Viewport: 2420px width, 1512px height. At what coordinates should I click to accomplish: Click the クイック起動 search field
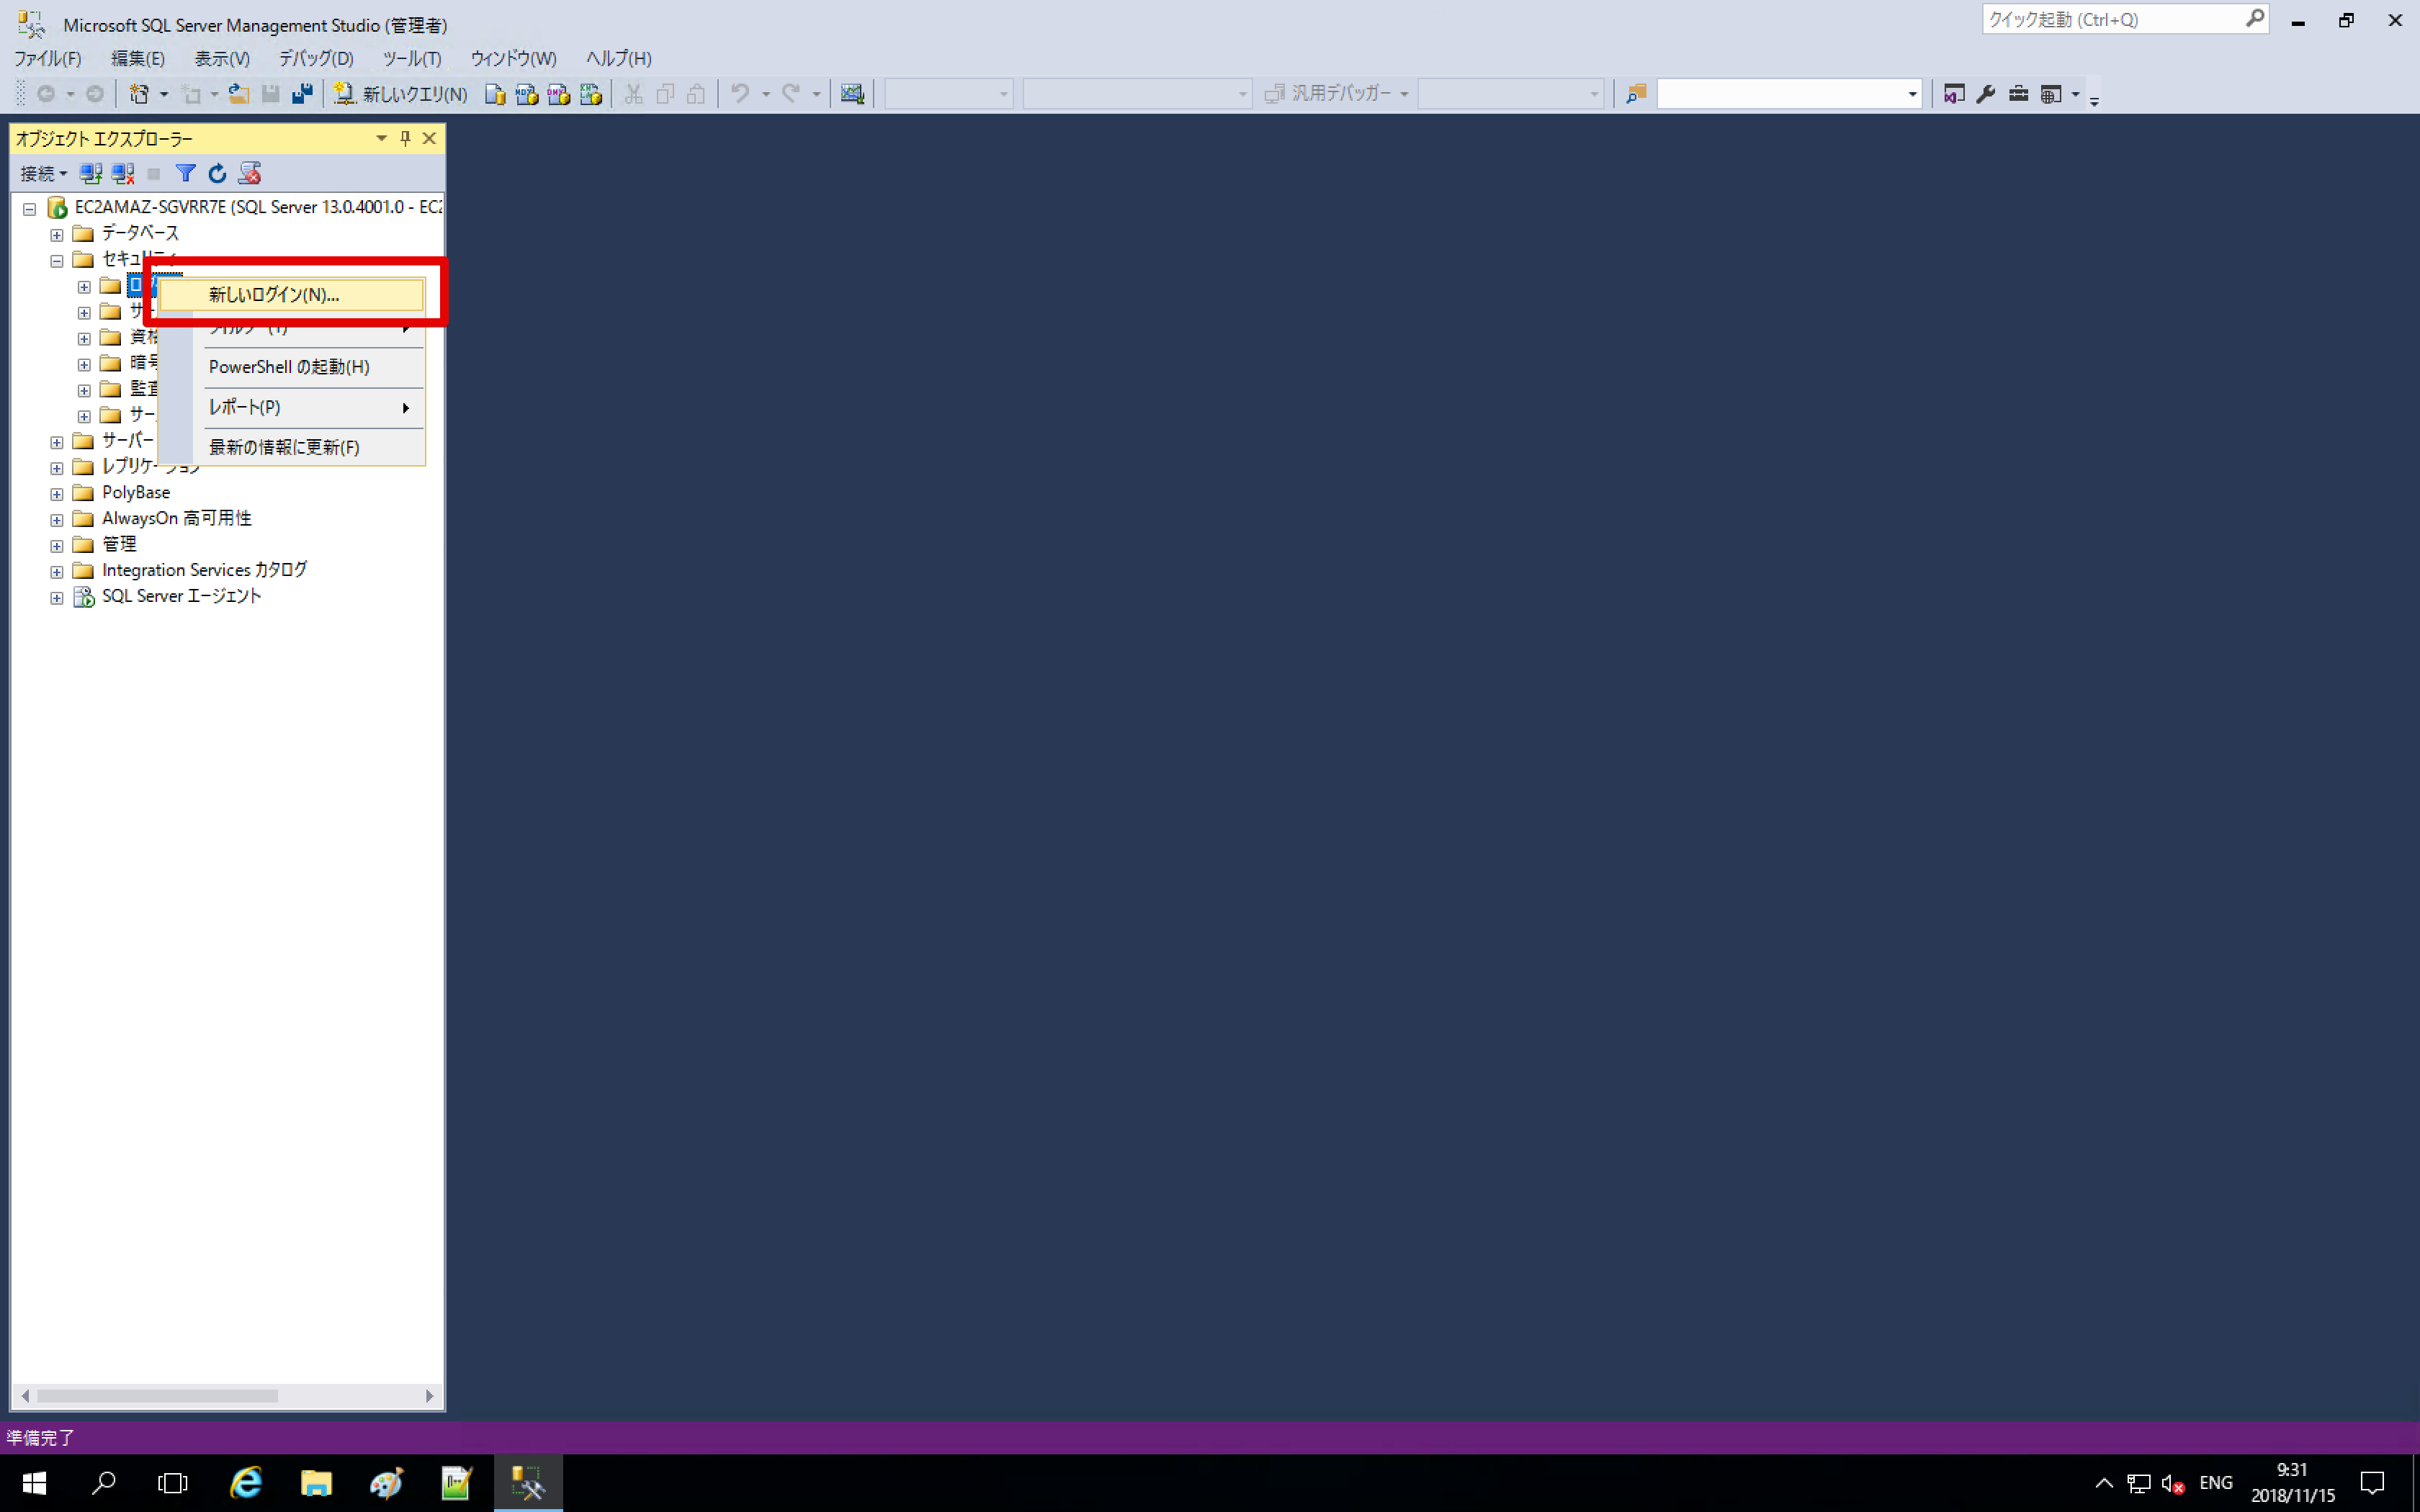2112,20
